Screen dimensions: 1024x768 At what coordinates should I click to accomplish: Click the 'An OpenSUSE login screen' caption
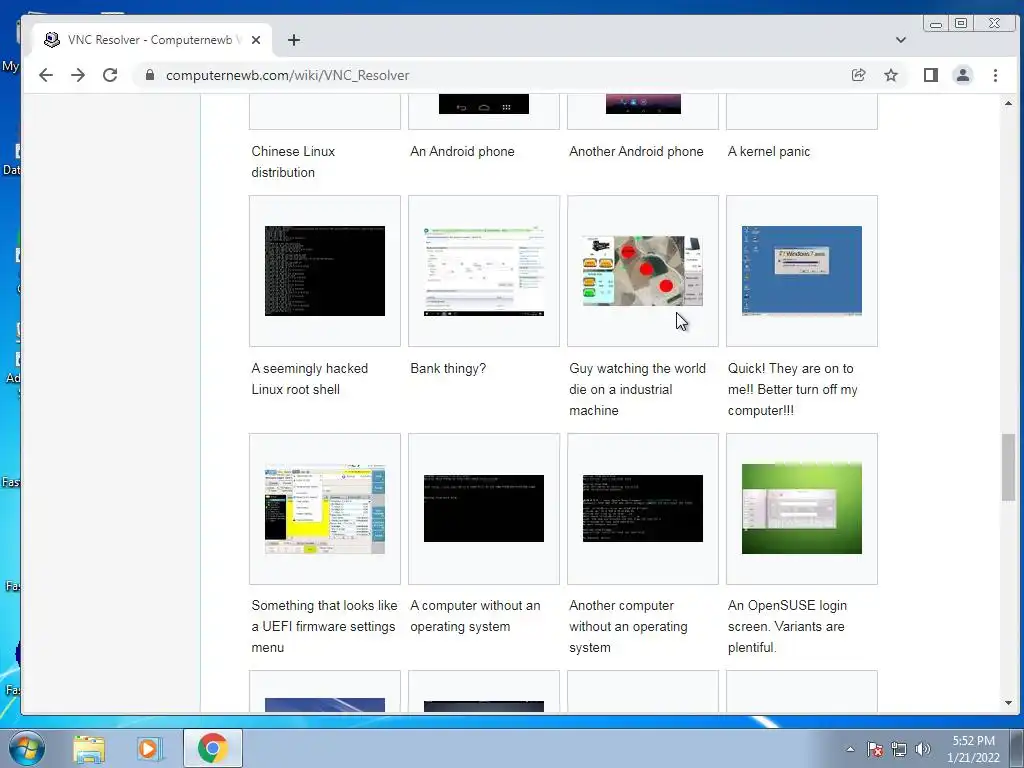point(787,626)
